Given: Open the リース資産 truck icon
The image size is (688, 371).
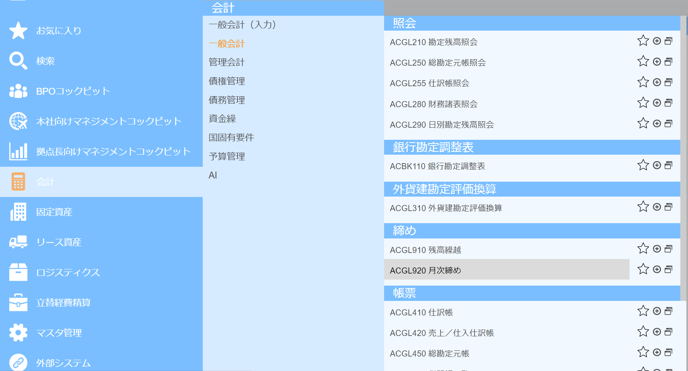Looking at the screenshot, I should tap(18, 242).
